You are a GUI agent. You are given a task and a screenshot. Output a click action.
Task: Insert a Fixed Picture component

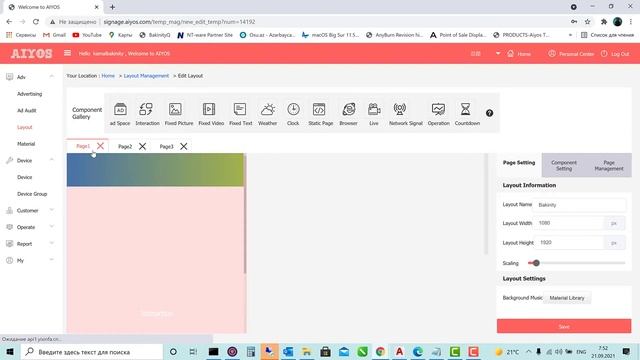click(179, 114)
